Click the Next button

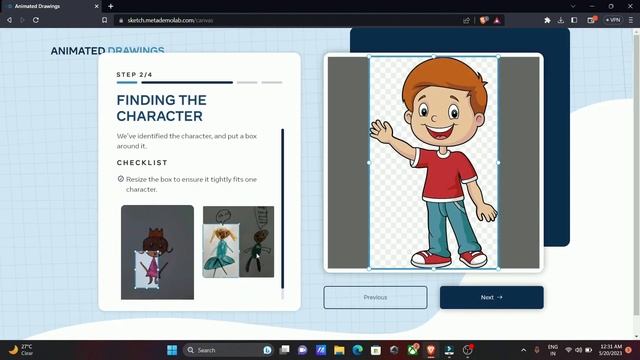[491, 297]
